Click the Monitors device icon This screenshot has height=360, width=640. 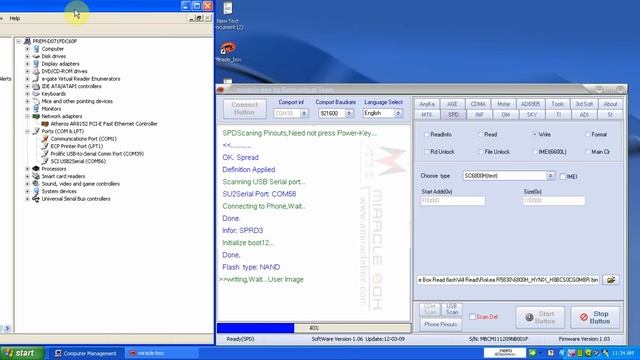36,109
